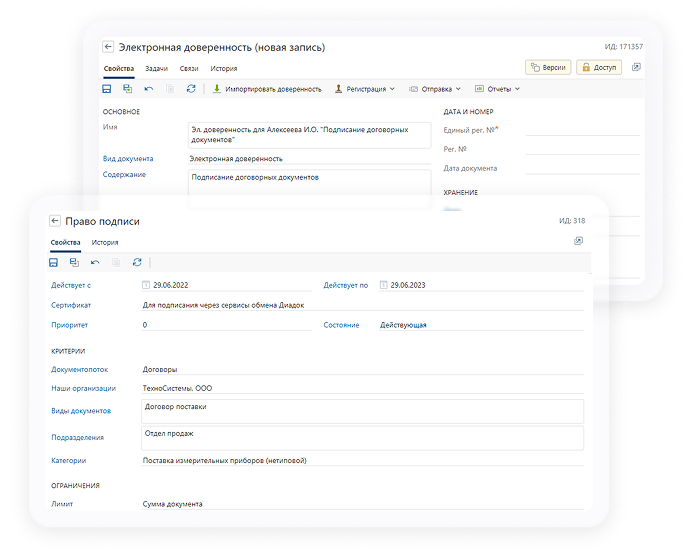
Task: Expand the Отчеты dropdown menu
Action: pos(497,89)
